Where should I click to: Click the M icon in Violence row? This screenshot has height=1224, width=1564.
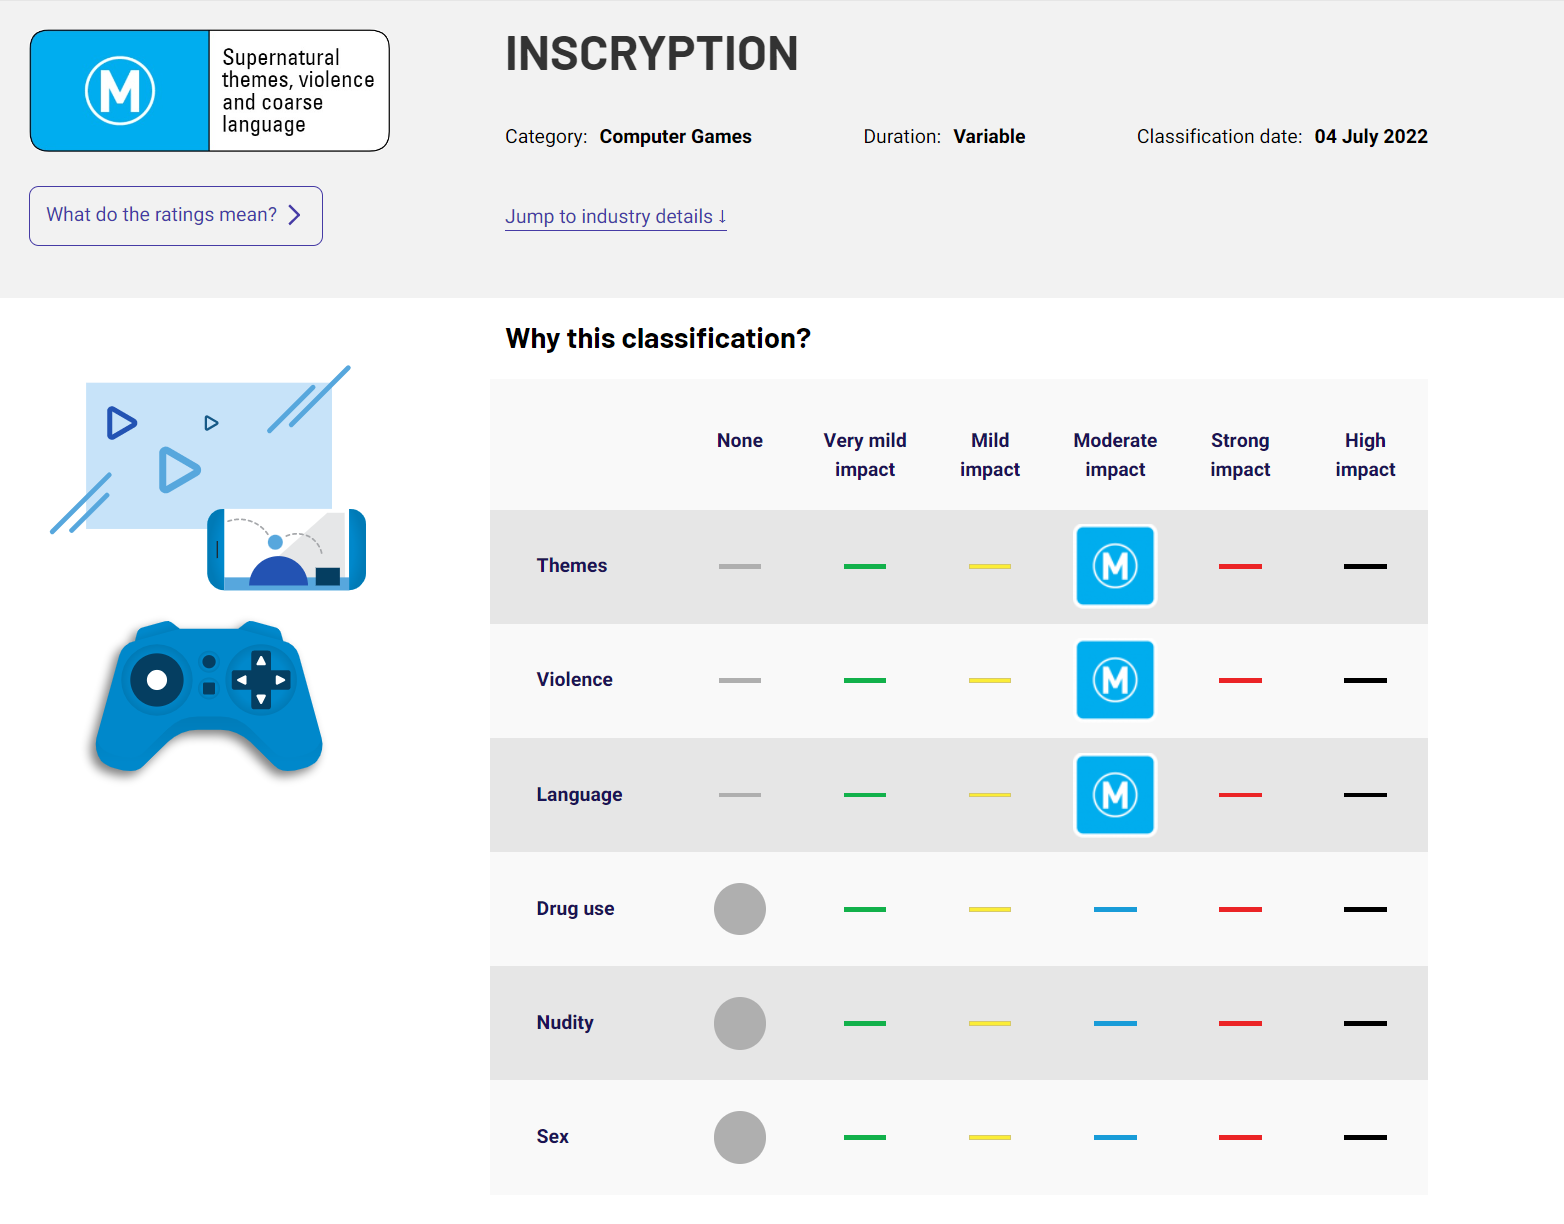coord(1115,680)
